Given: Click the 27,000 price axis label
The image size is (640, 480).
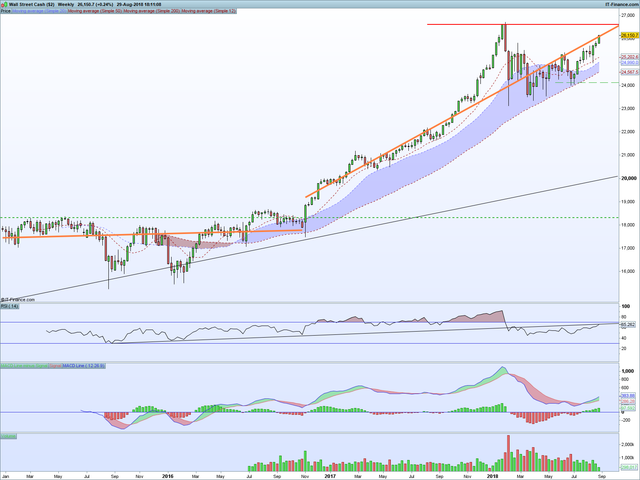Looking at the screenshot, I should click(628, 15).
